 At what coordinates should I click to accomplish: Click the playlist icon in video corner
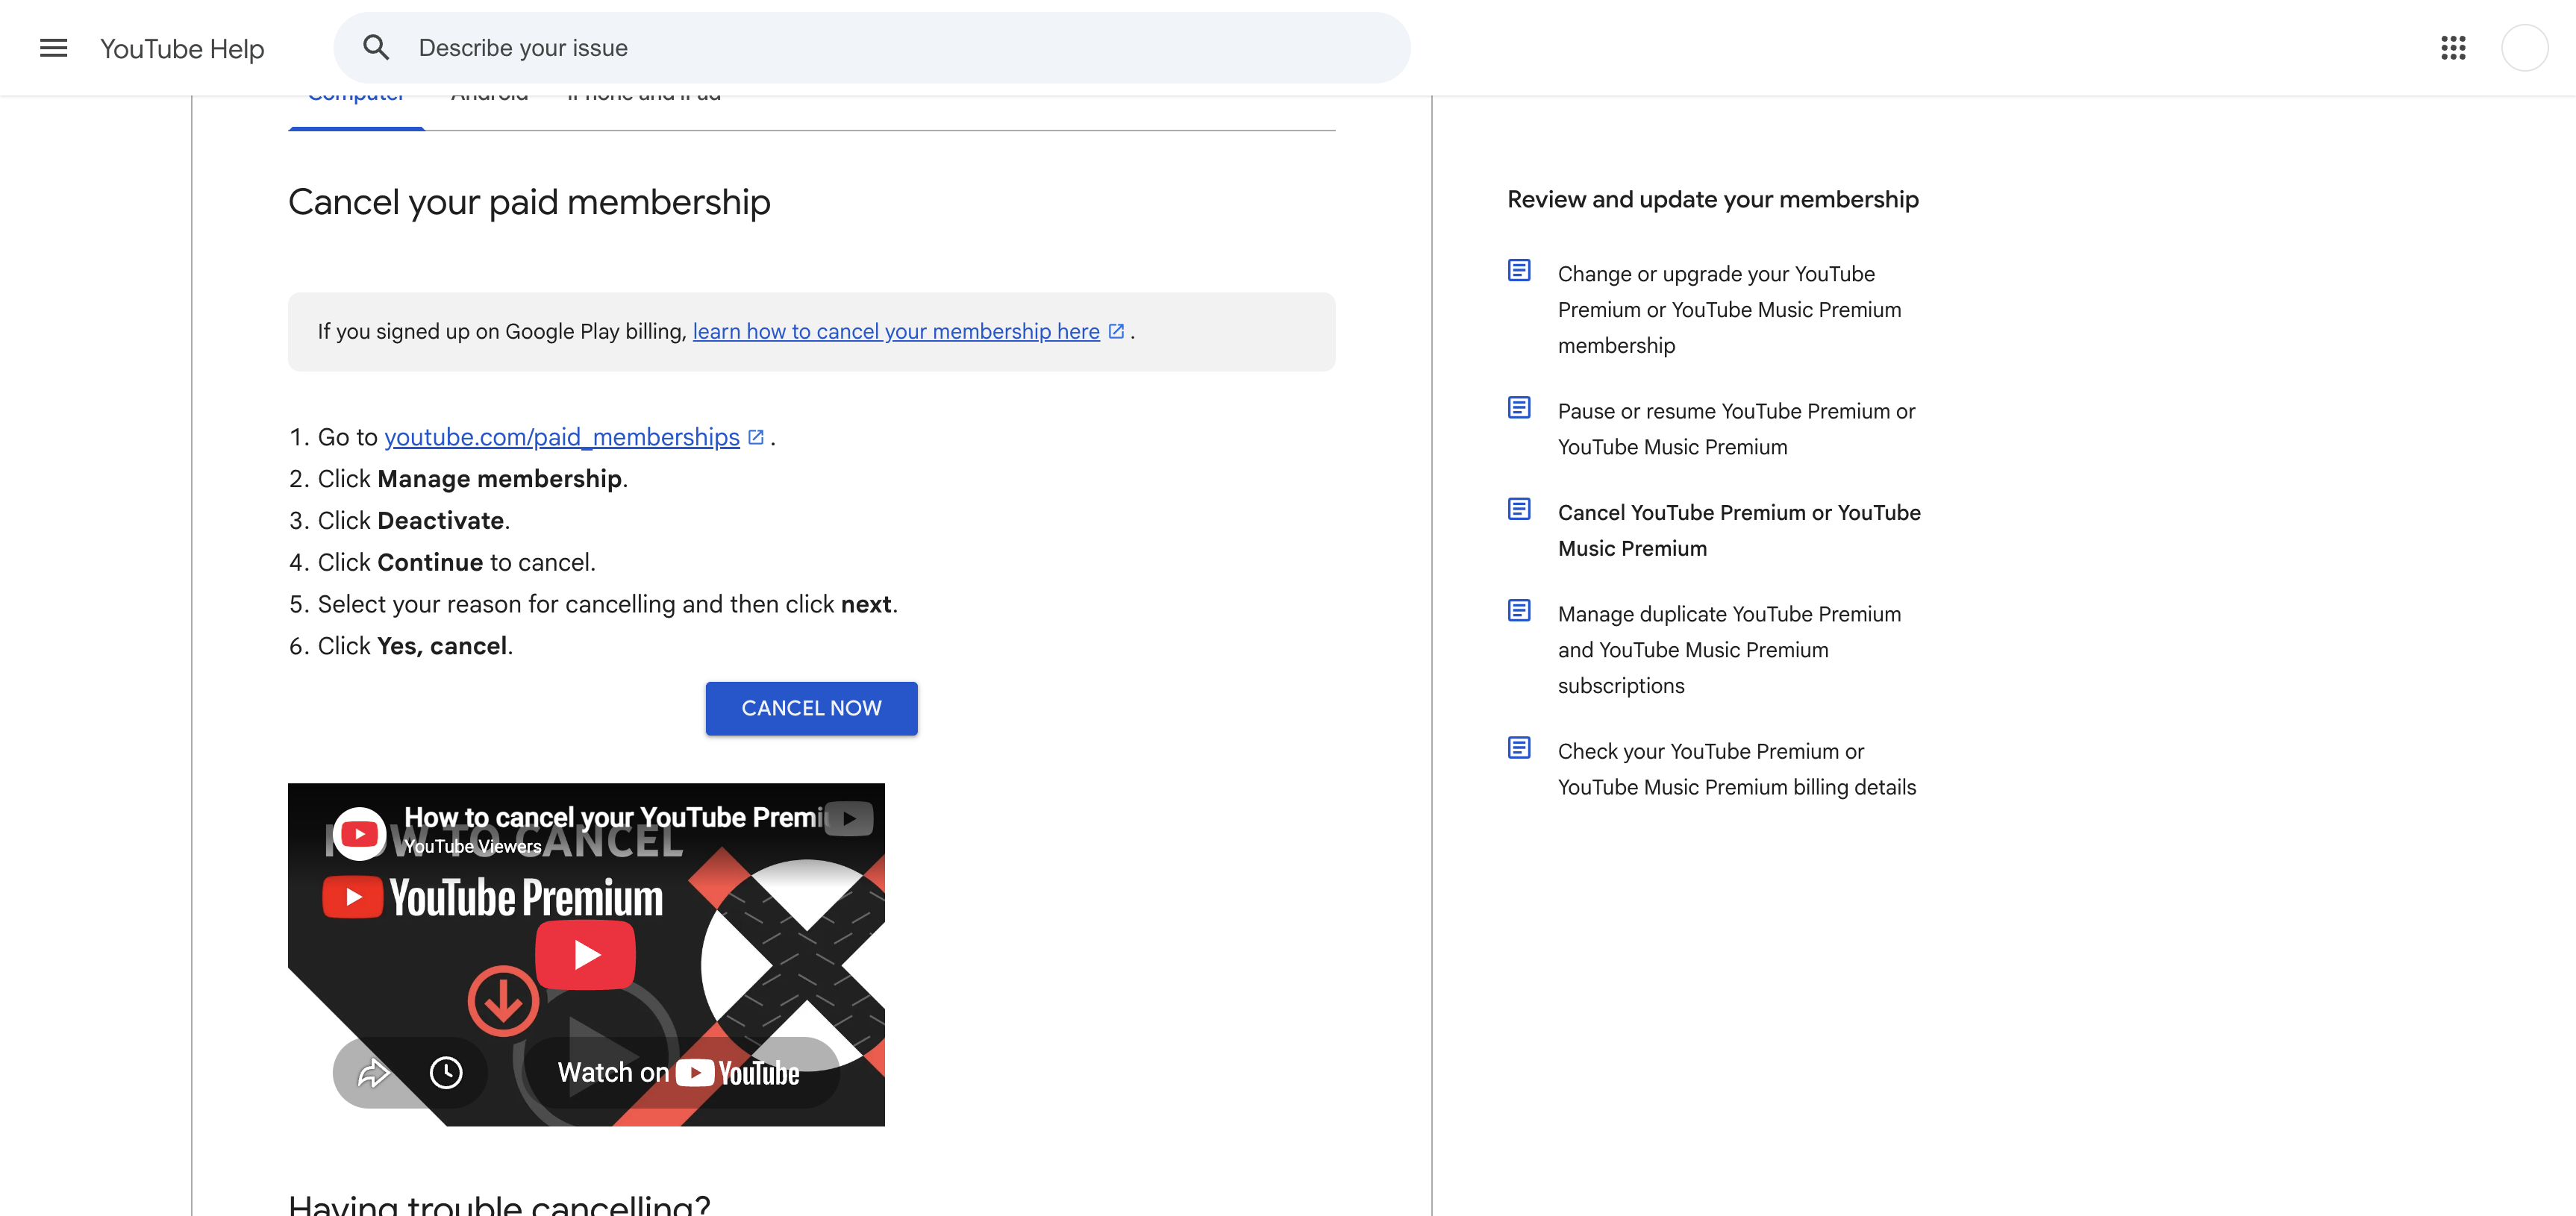849,818
